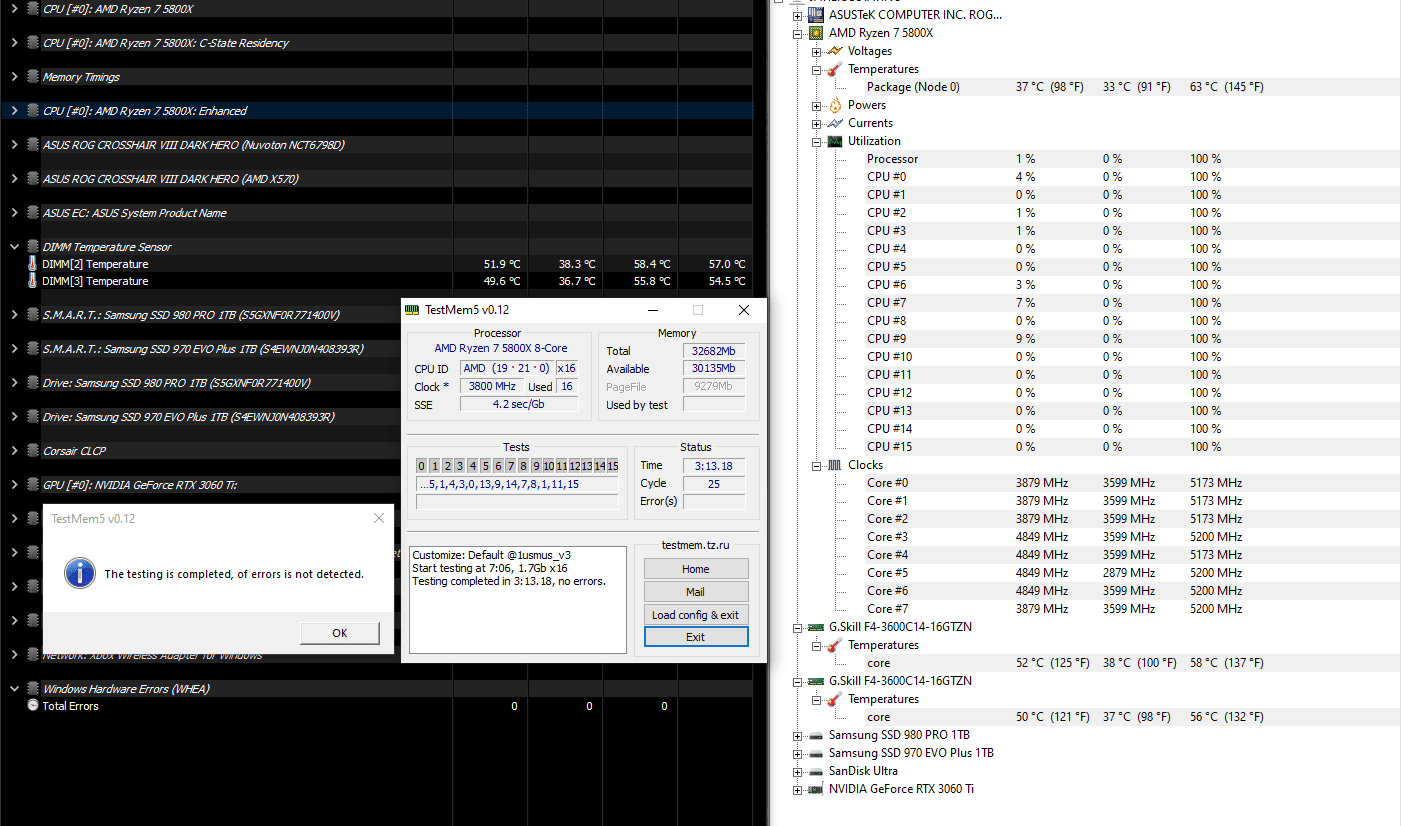Click the chip icon of DIMM Temperature Sensor

tap(33, 247)
